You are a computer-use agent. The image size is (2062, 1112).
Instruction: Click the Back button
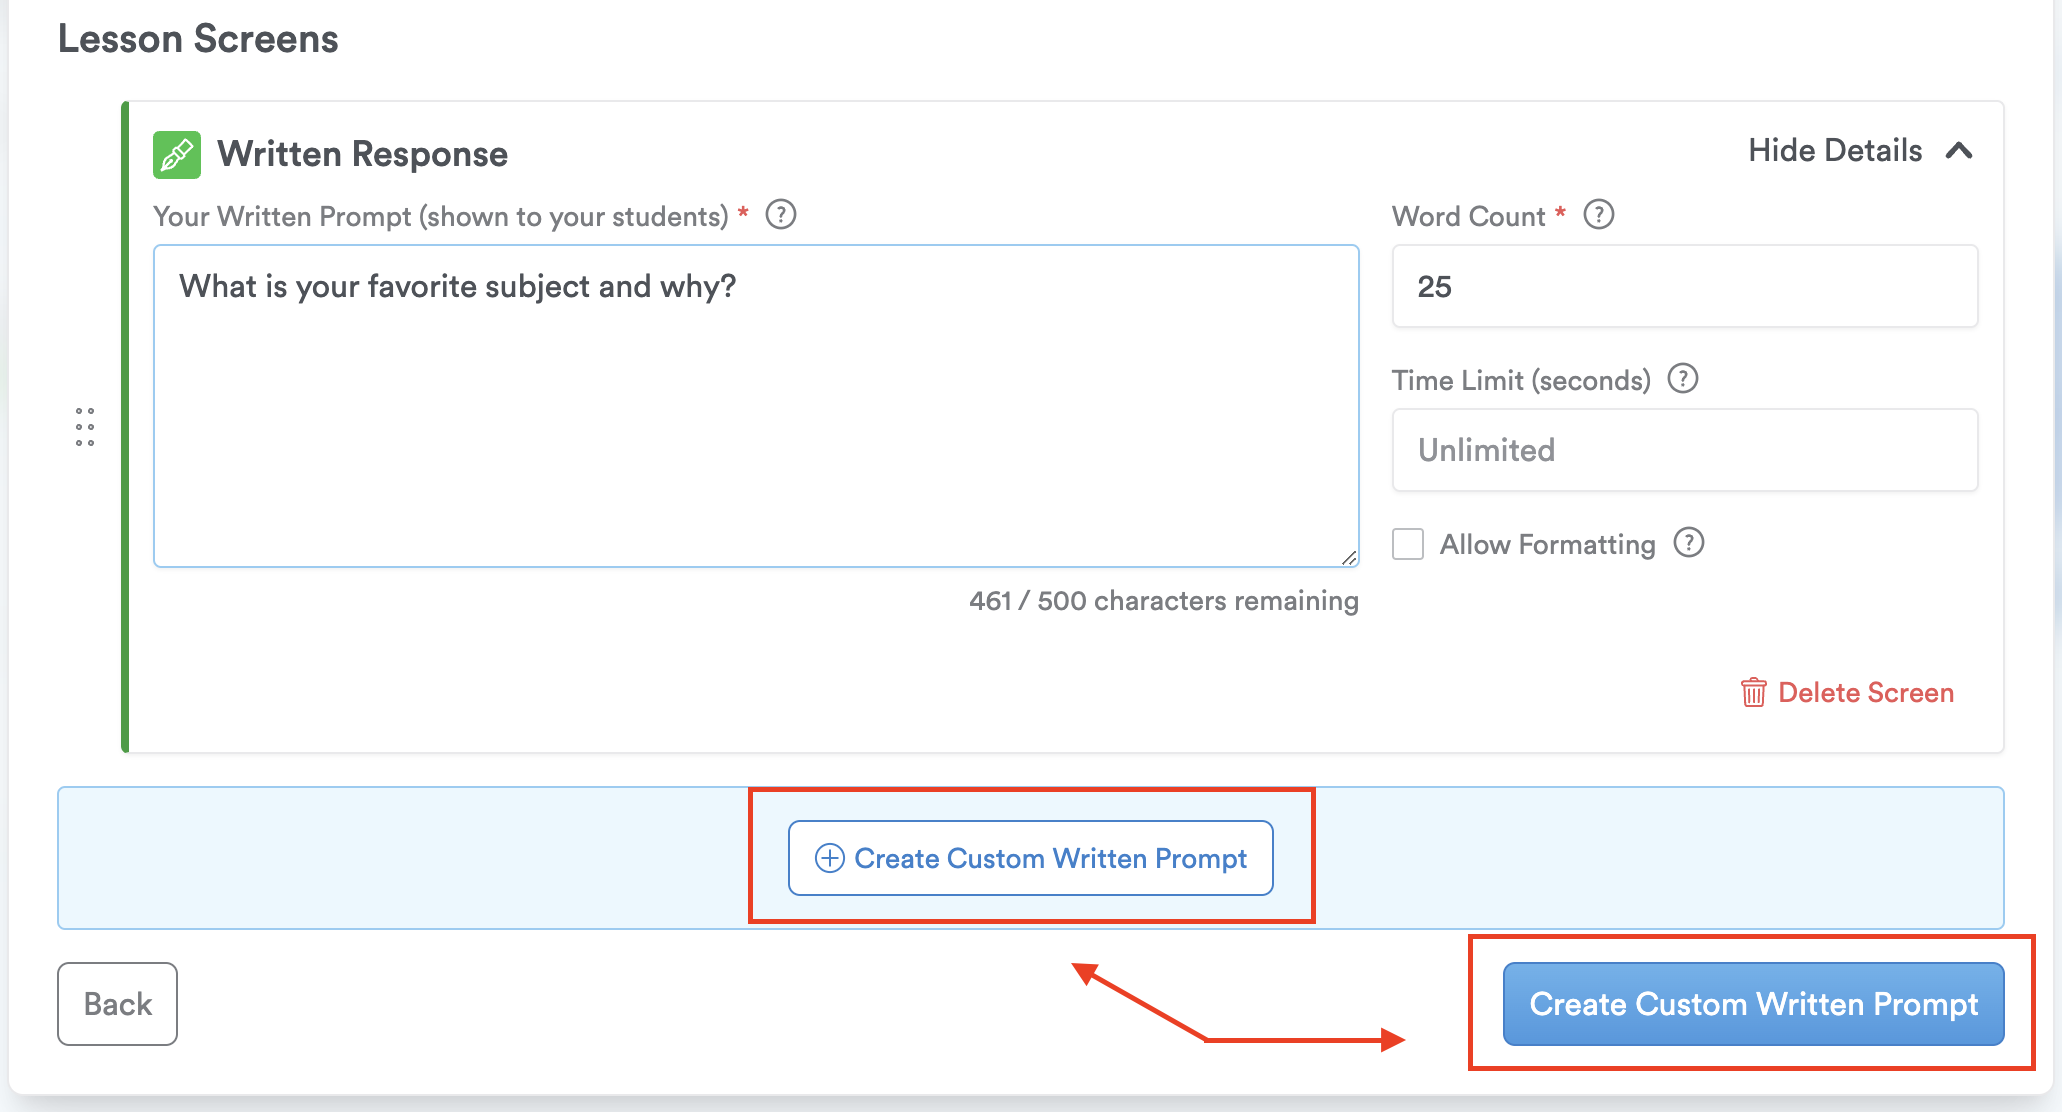(x=117, y=1004)
